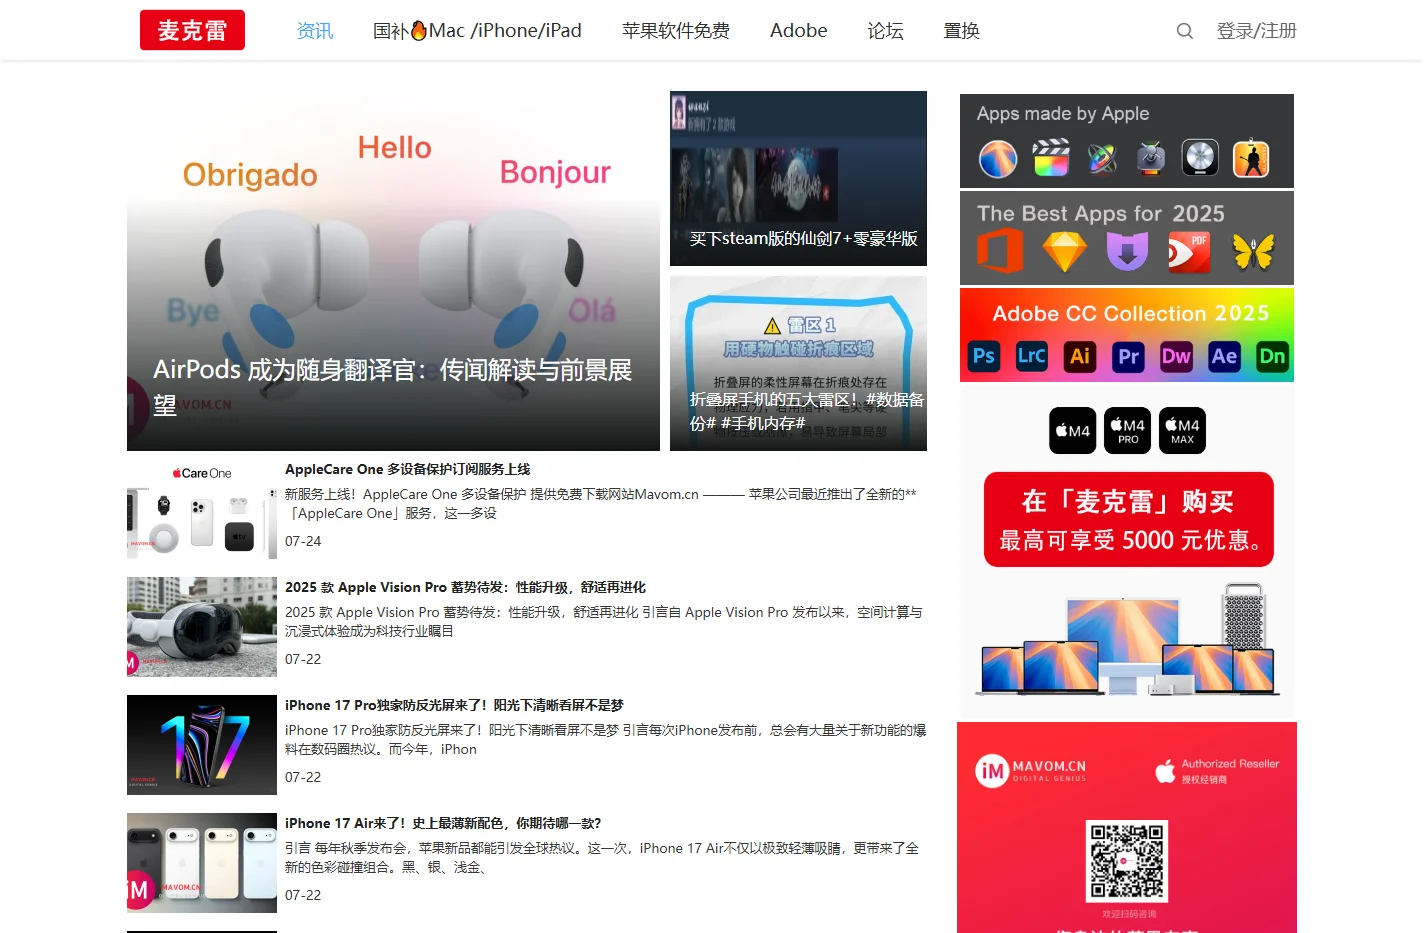Open the 折叠屏手机的五大雷区 thumbnail card
The height and width of the screenshot is (933, 1424).
tap(798, 363)
